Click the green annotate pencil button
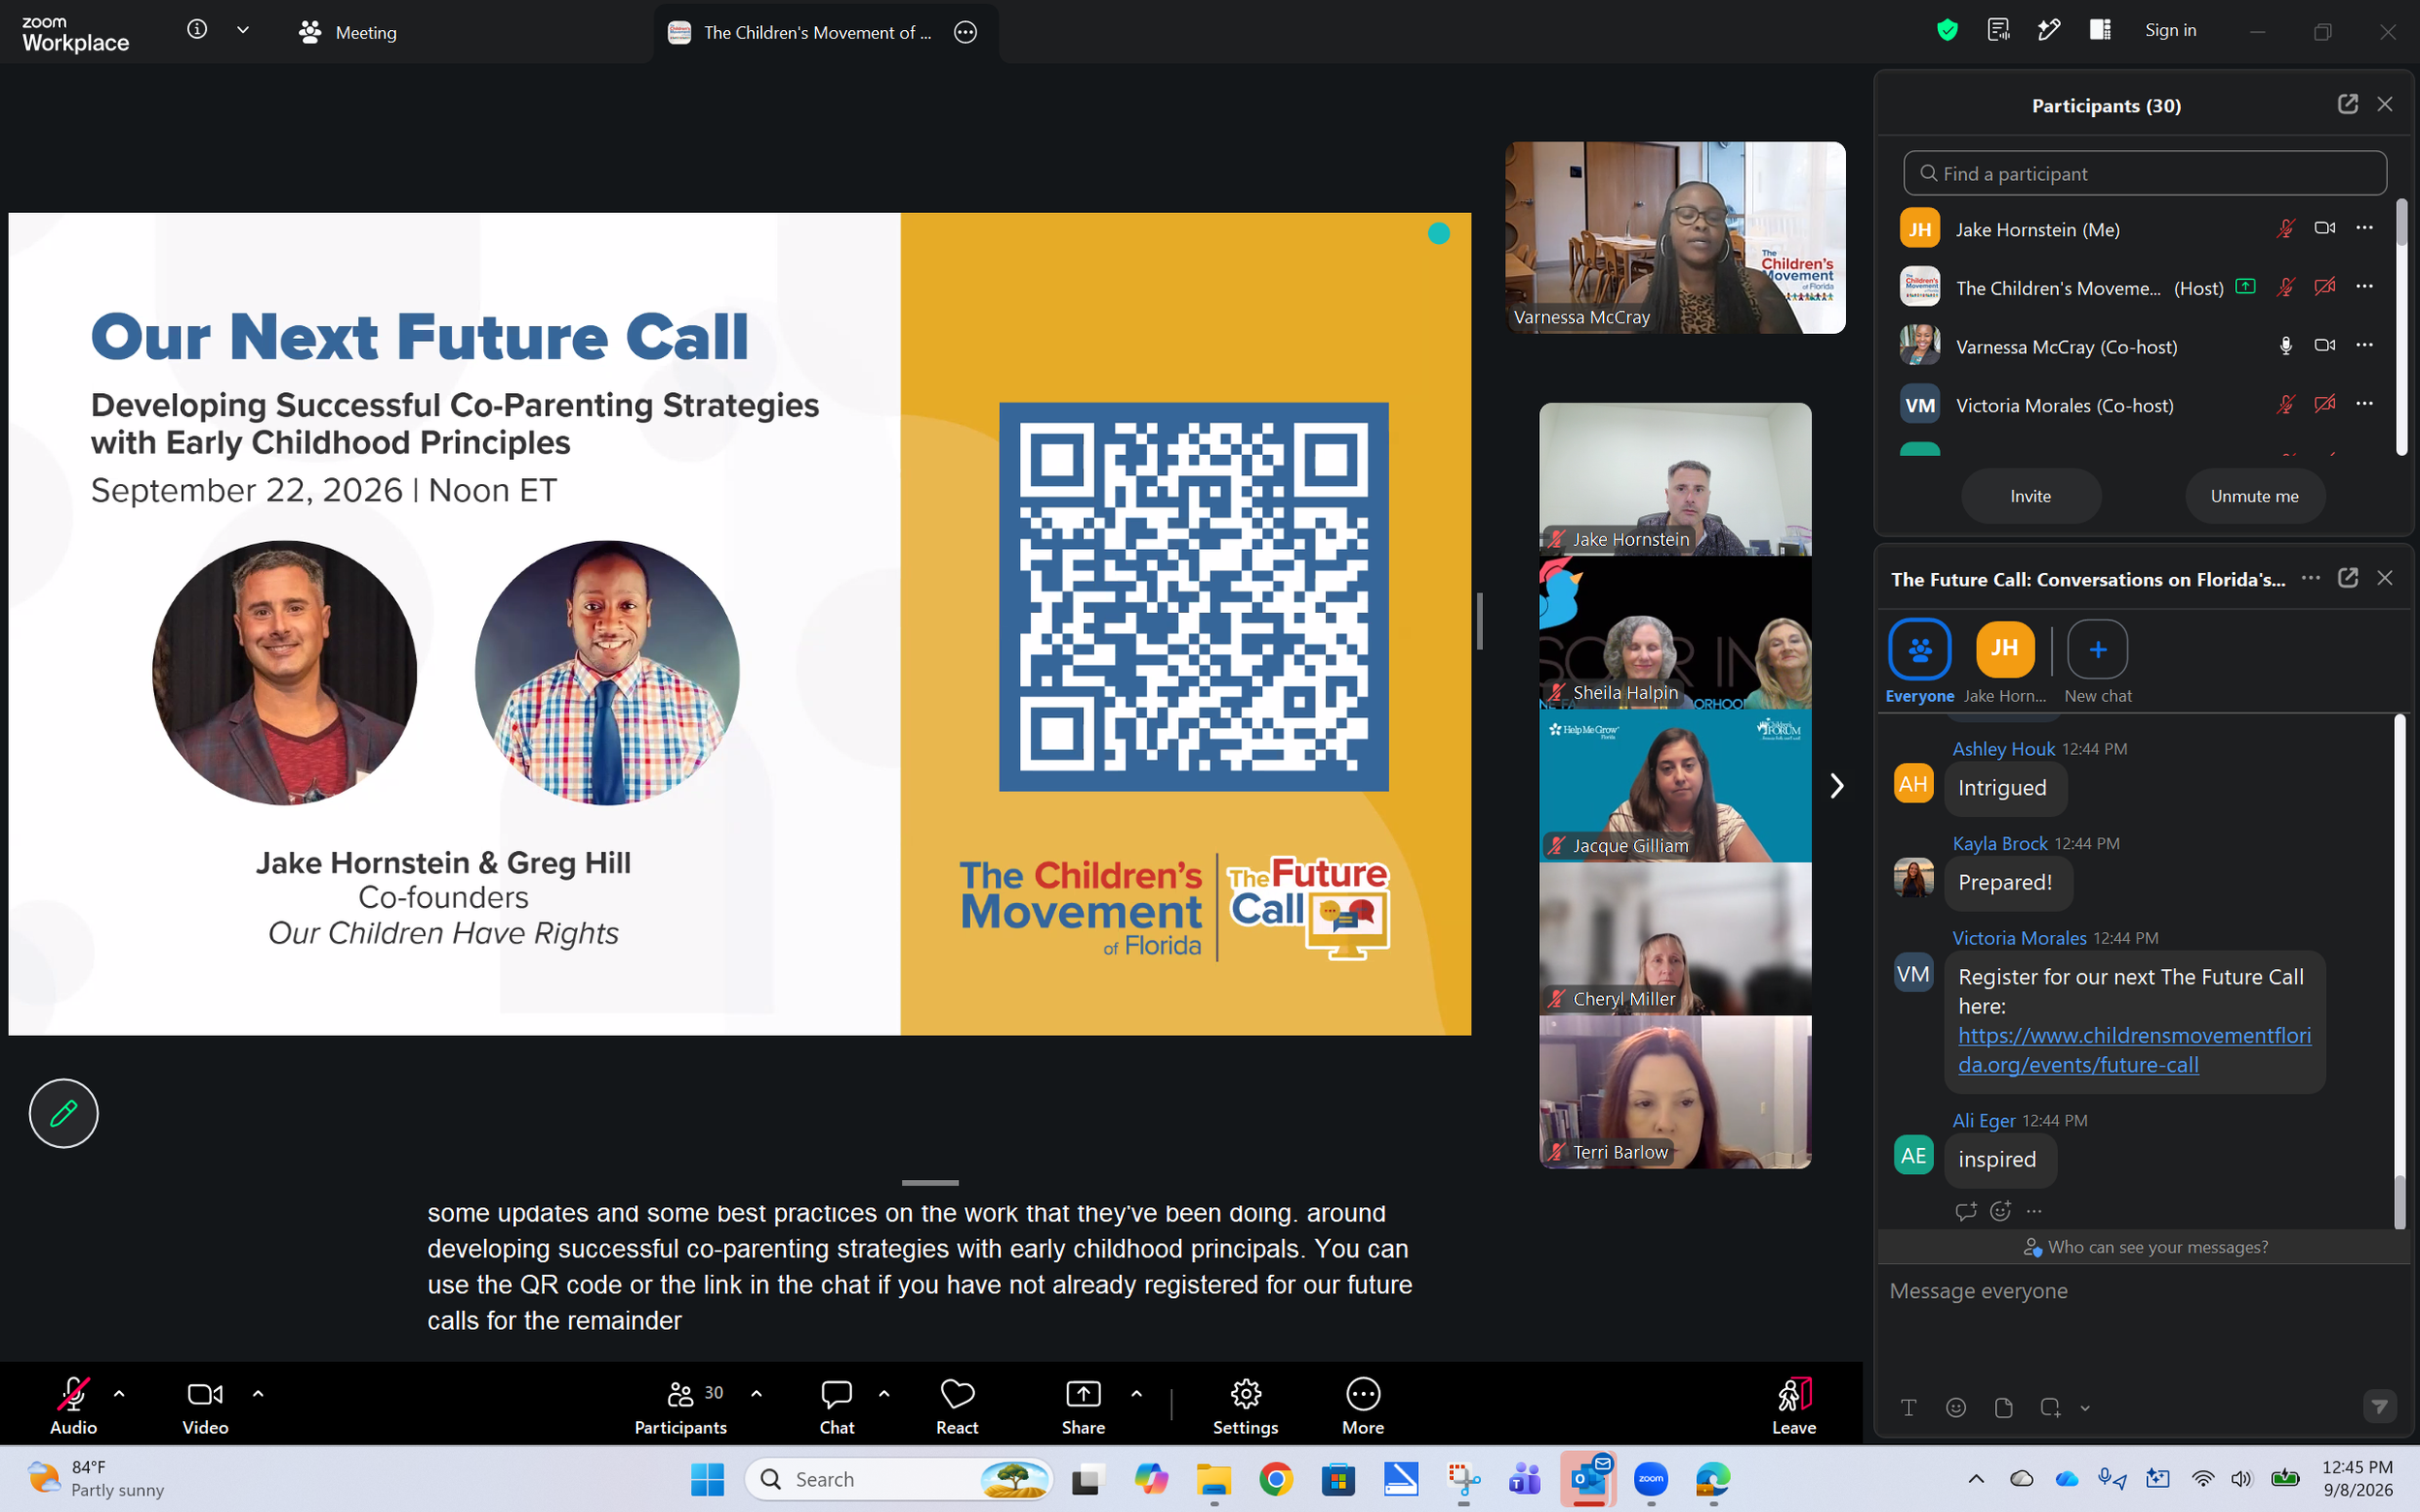Image resolution: width=2420 pixels, height=1512 pixels. pyautogui.click(x=63, y=1113)
